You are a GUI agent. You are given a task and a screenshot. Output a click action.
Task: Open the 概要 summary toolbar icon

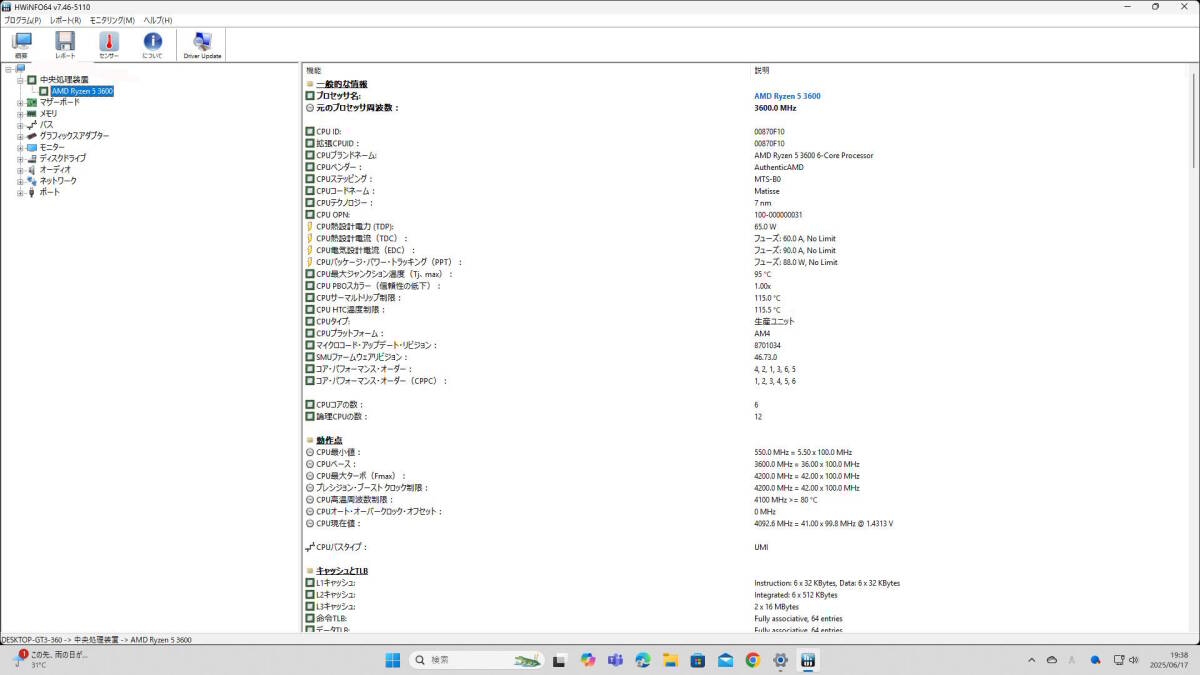click(x=21, y=45)
